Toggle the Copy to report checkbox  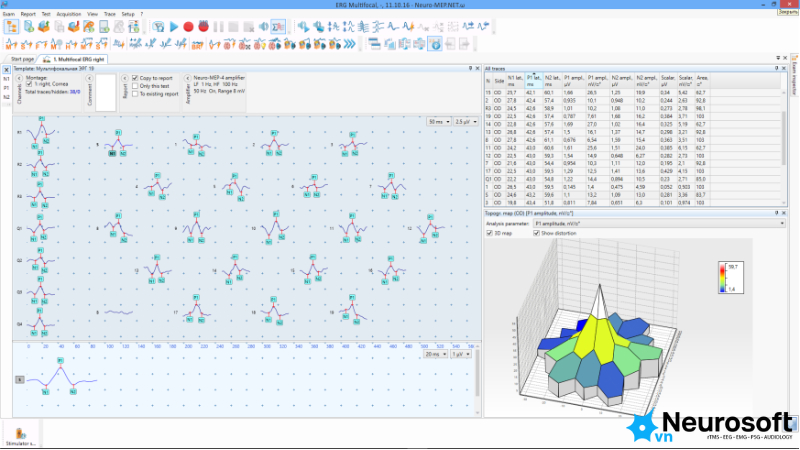coord(135,78)
